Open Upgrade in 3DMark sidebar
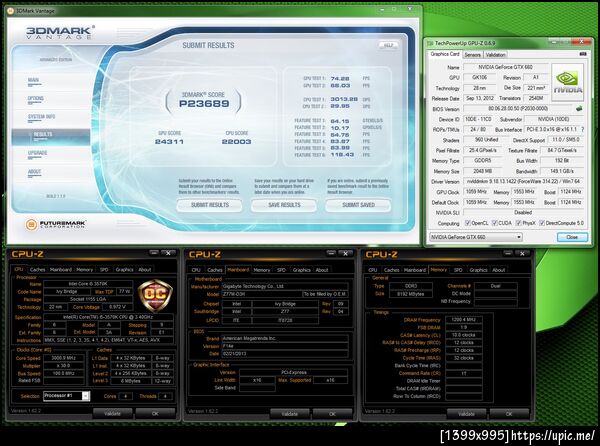 pos(37,153)
